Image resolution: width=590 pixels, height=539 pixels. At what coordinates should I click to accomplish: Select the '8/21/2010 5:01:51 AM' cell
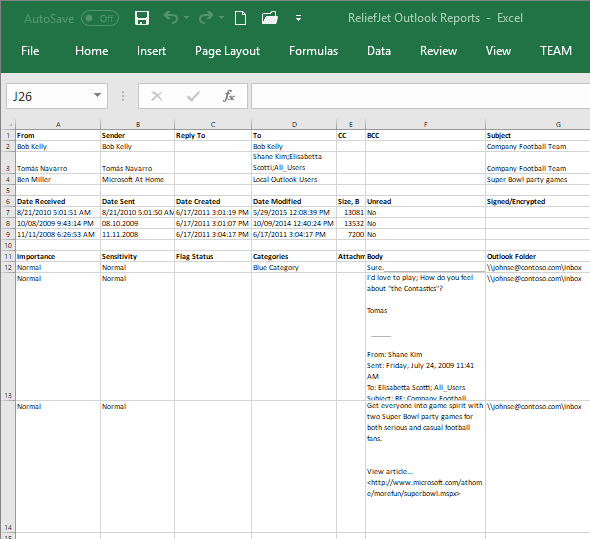pos(58,212)
